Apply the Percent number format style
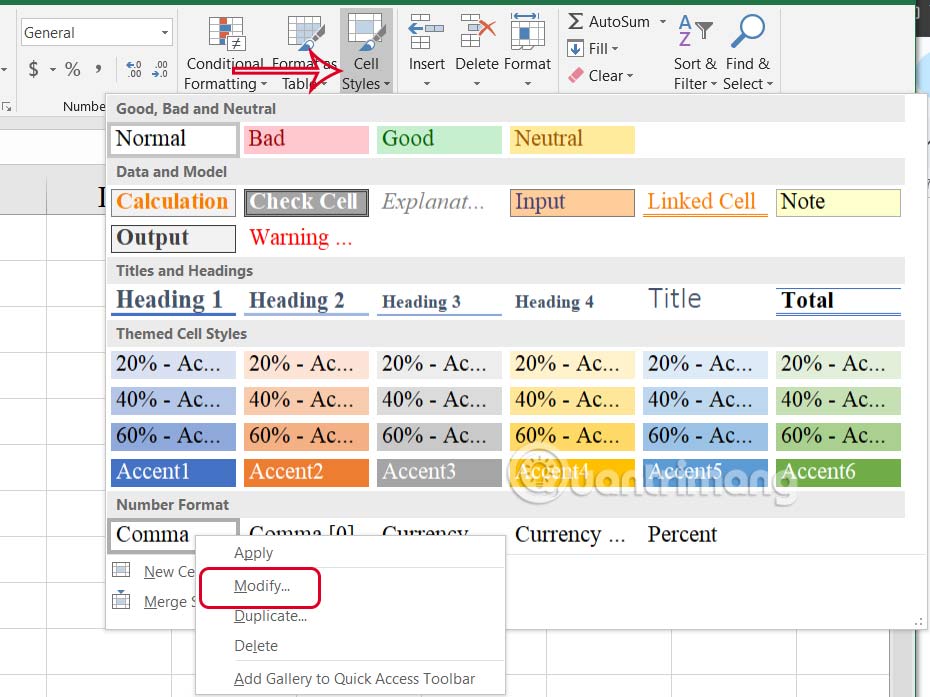This screenshot has width=930, height=697. [x=682, y=535]
